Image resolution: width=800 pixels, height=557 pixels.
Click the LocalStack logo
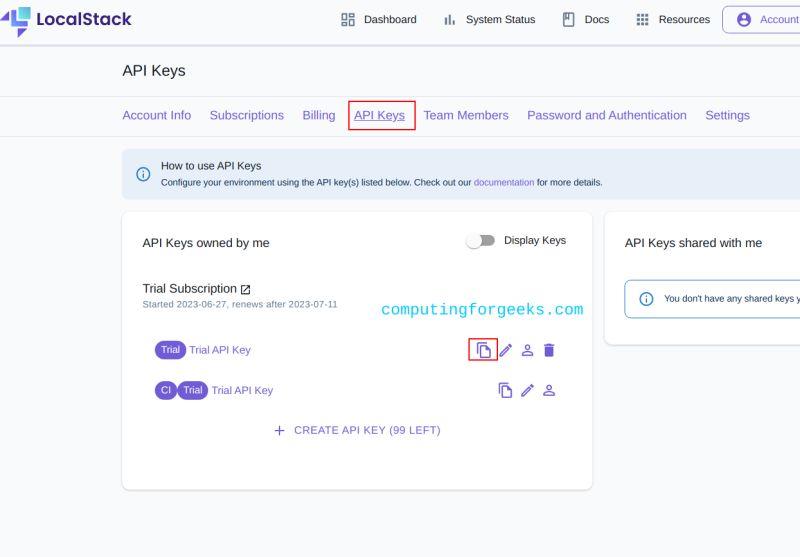tap(66, 20)
